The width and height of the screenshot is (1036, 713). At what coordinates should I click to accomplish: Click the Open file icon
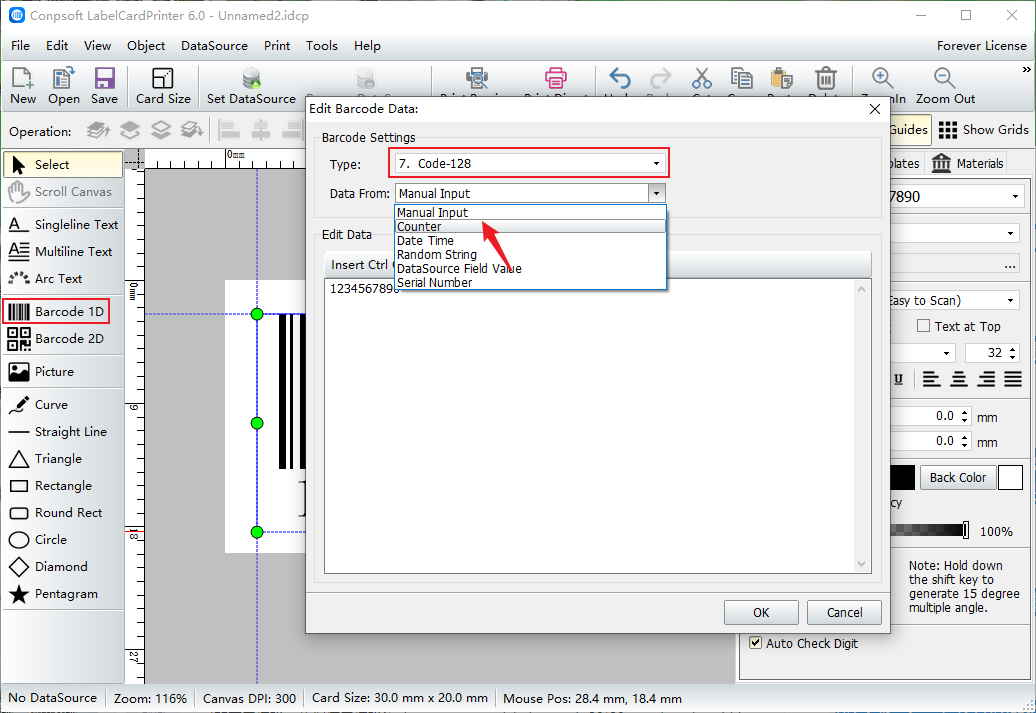pyautogui.click(x=63, y=85)
